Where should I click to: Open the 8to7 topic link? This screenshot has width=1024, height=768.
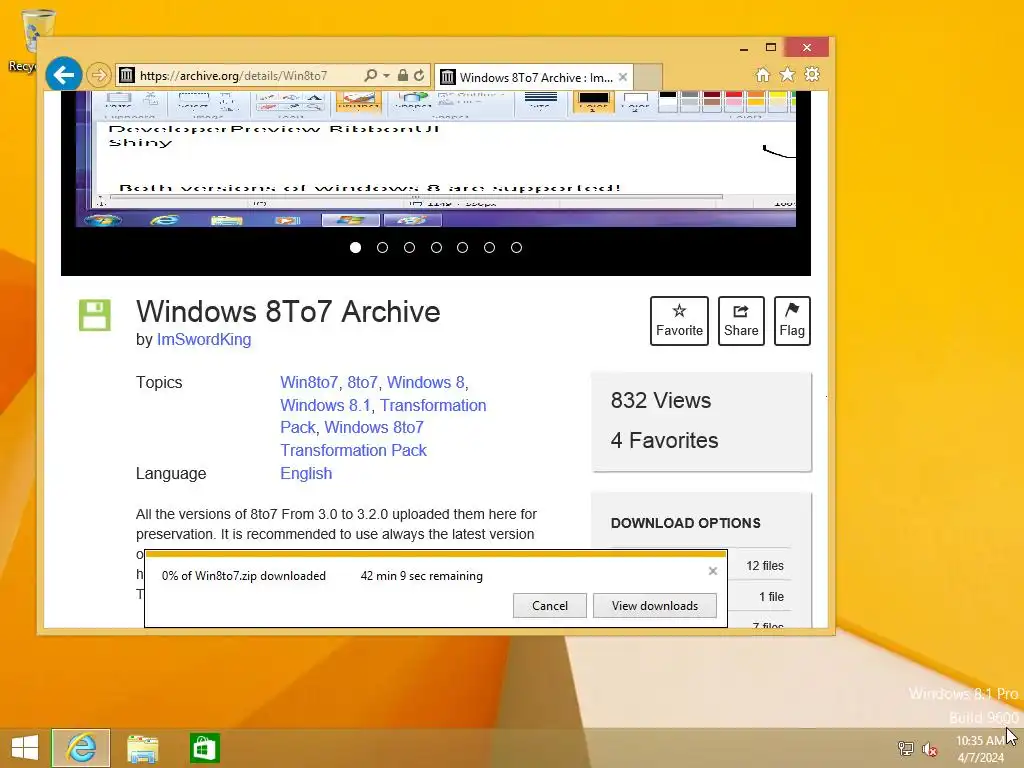click(362, 383)
